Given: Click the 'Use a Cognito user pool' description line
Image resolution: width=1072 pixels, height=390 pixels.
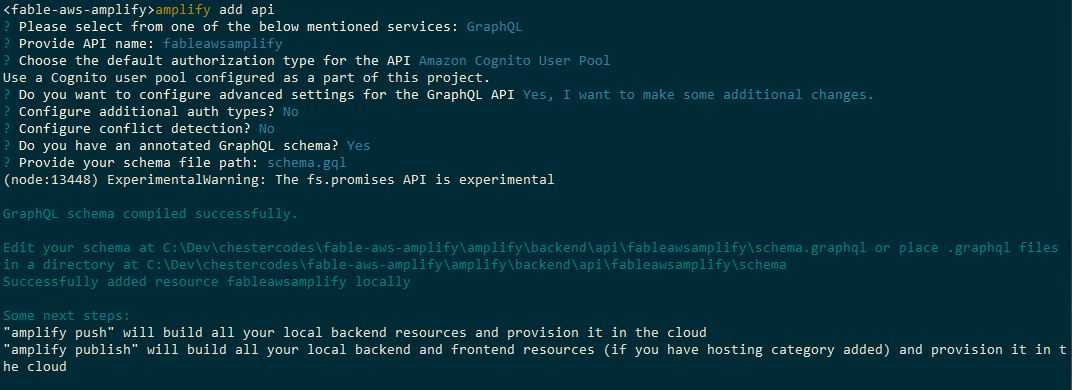Looking at the screenshot, I should click(246, 78).
